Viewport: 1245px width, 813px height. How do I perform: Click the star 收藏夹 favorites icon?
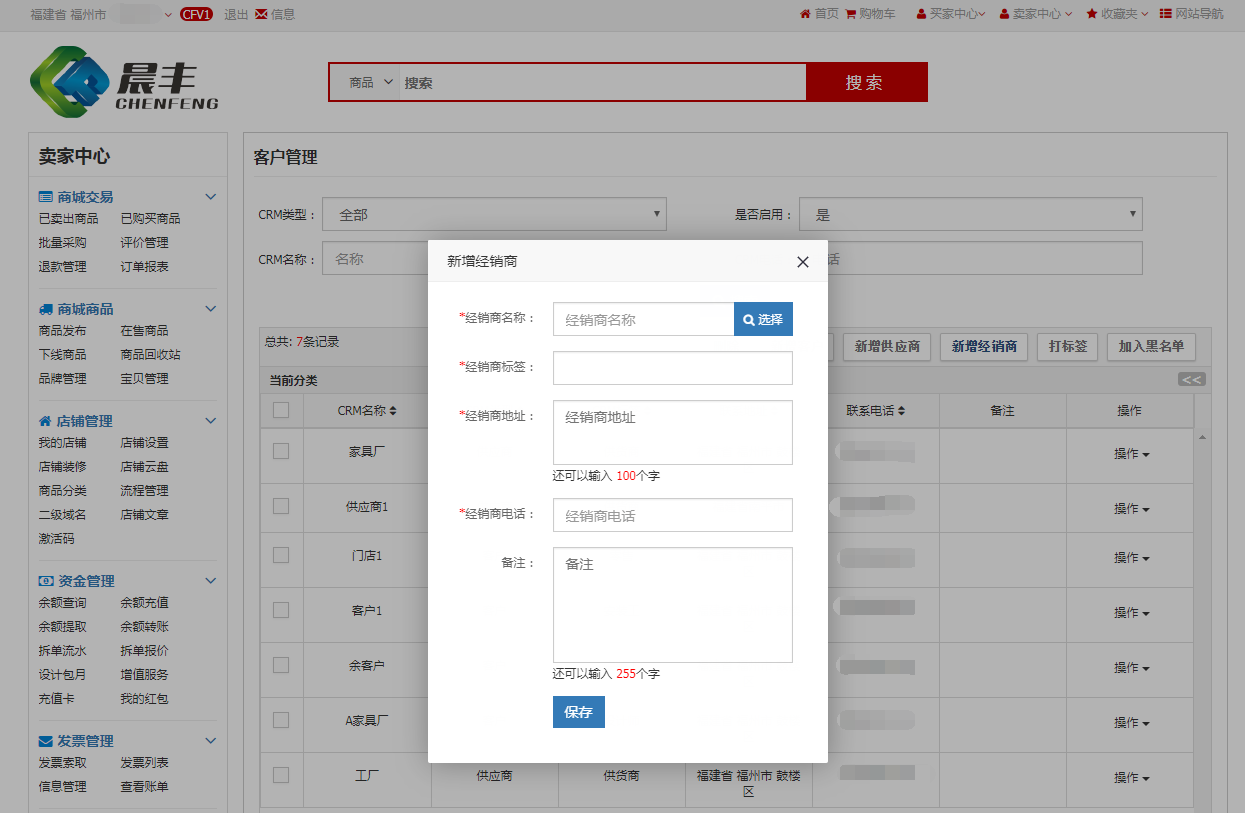point(1092,14)
